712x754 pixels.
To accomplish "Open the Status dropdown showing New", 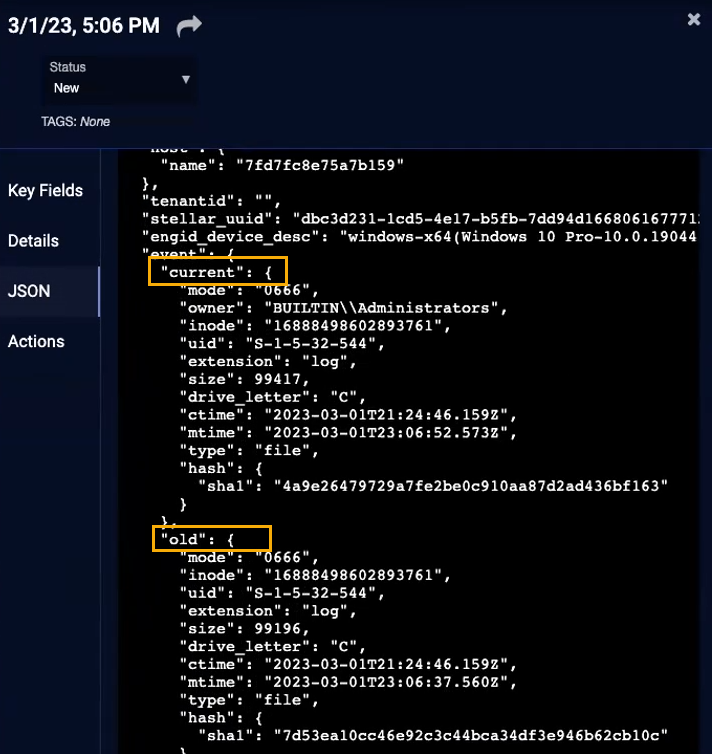I will [120, 78].
